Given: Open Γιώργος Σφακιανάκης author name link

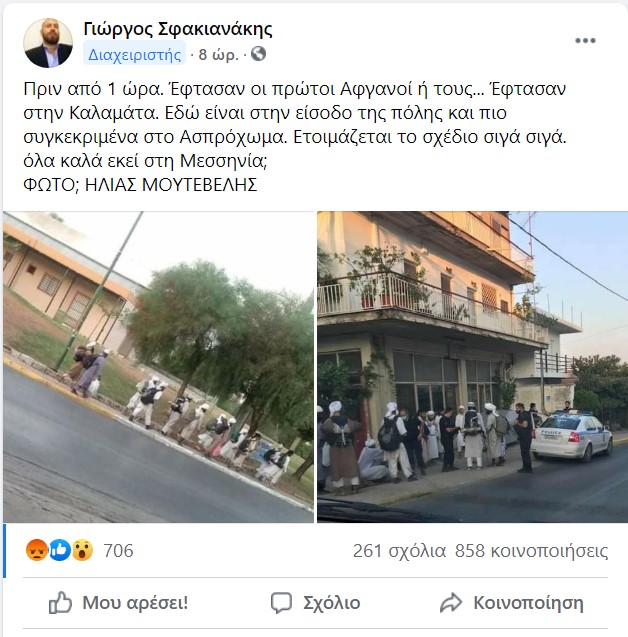Looking at the screenshot, I should coord(178,29).
